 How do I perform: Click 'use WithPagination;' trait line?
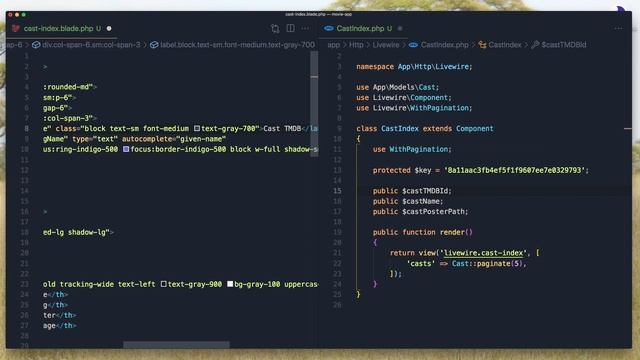(412, 149)
